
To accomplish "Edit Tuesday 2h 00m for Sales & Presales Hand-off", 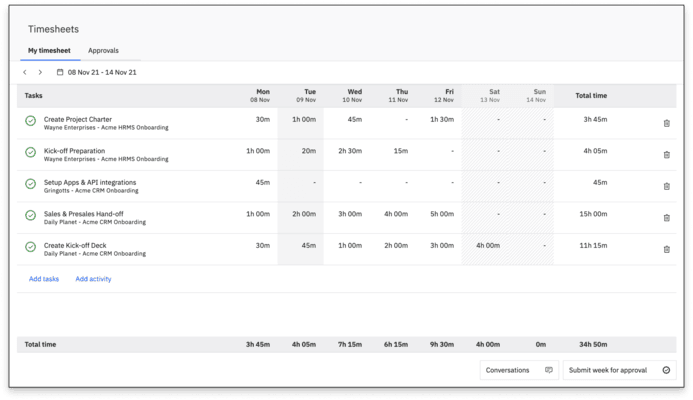I will coord(304,214).
